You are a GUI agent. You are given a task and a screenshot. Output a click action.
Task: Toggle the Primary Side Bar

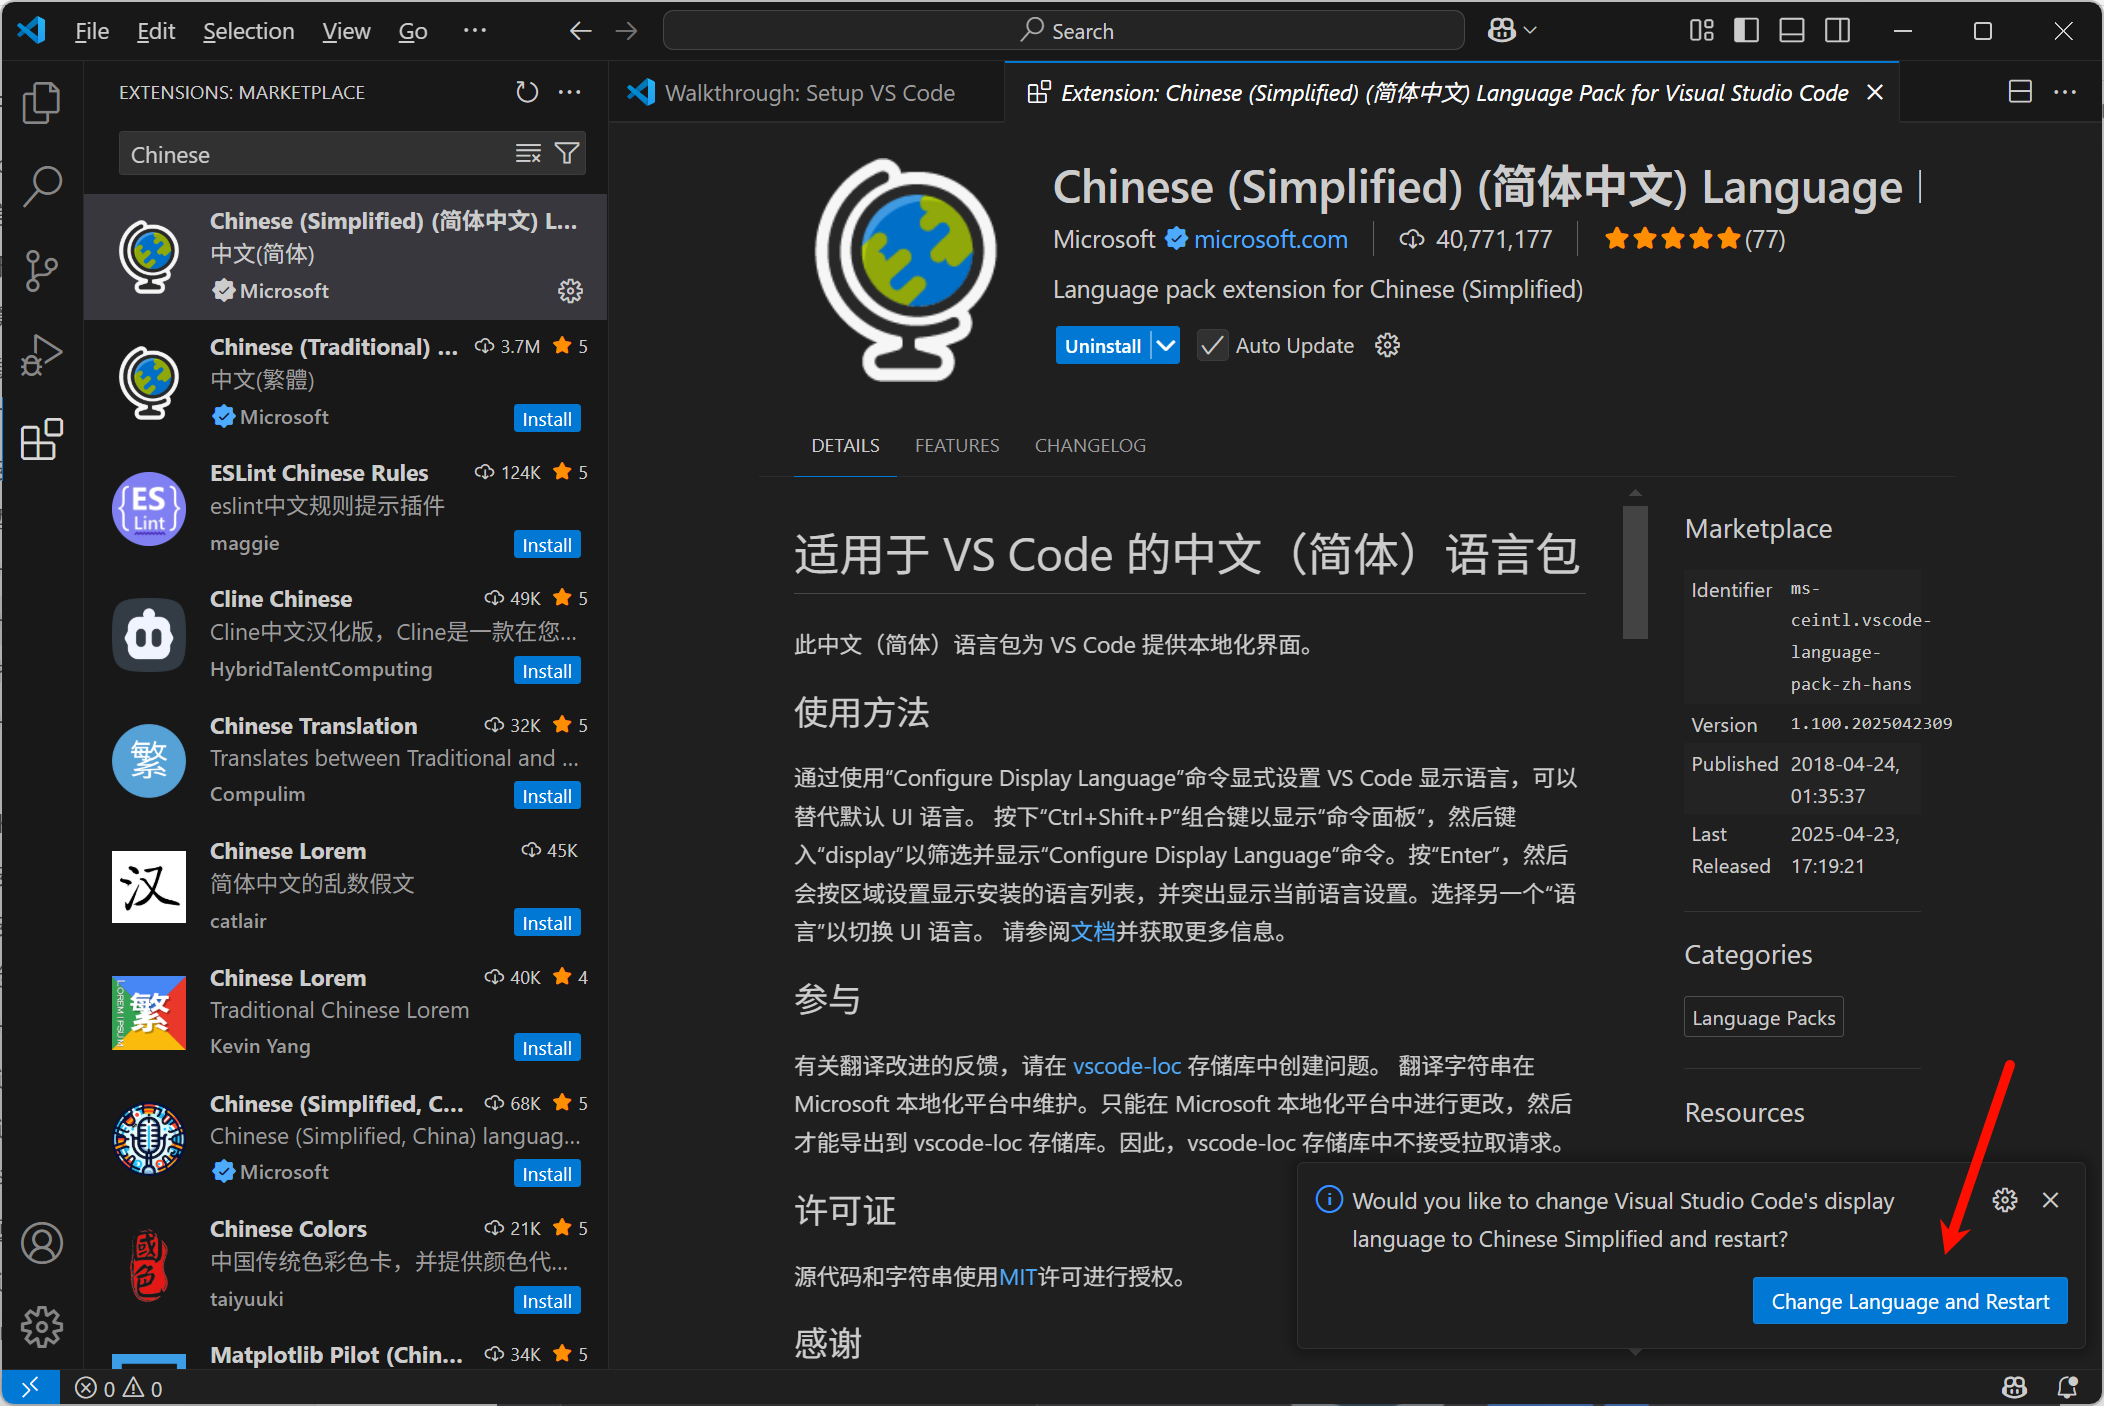(1746, 31)
